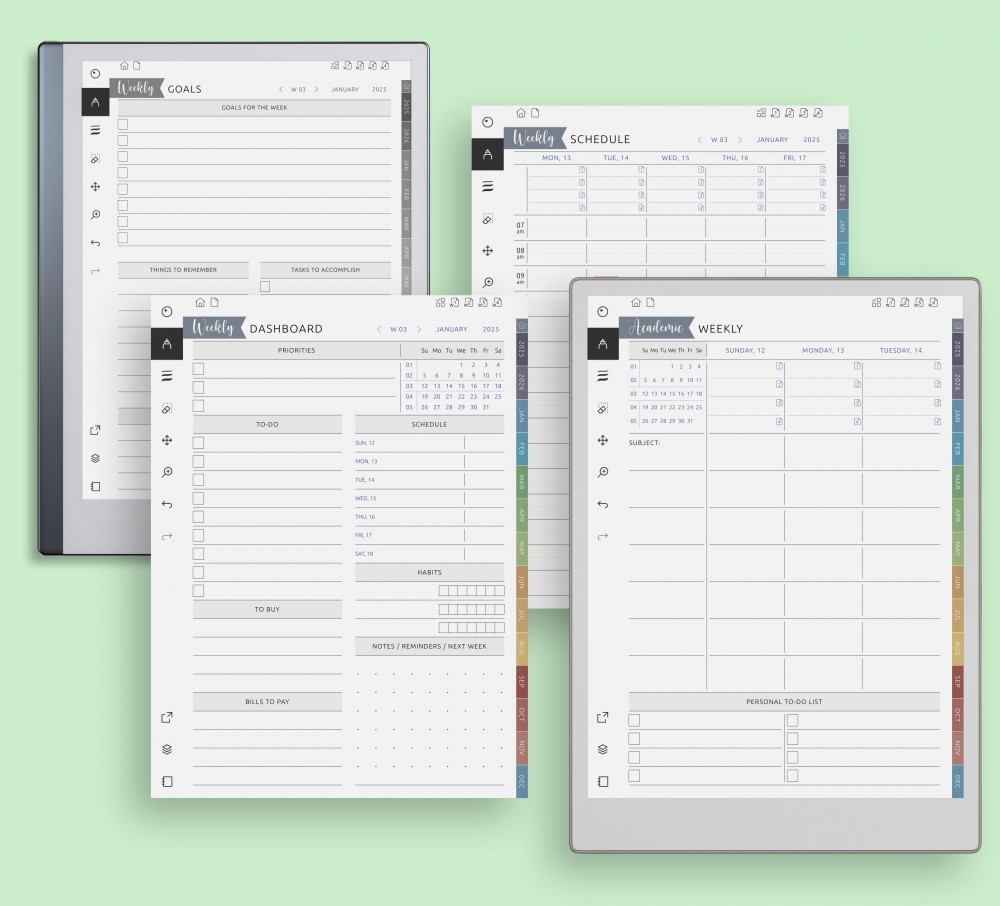This screenshot has width=1000, height=906.
Task: Choose the move tool on Weekly Schedule page
Action: [487, 251]
